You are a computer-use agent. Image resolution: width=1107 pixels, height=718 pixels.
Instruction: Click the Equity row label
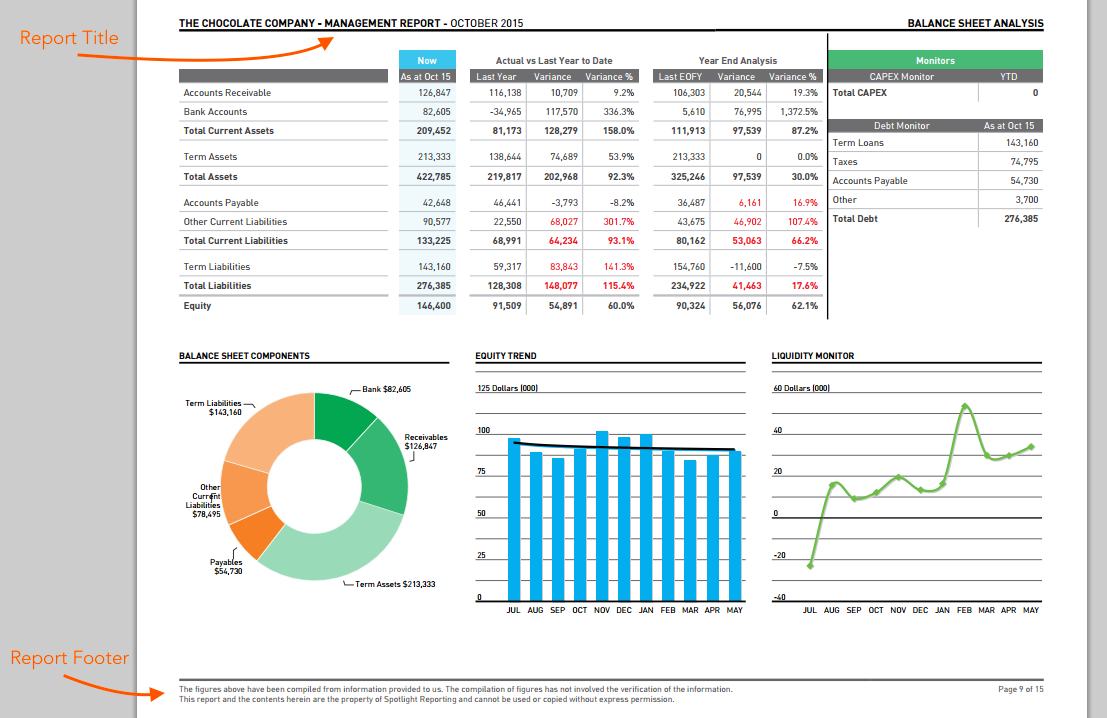[197, 306]
